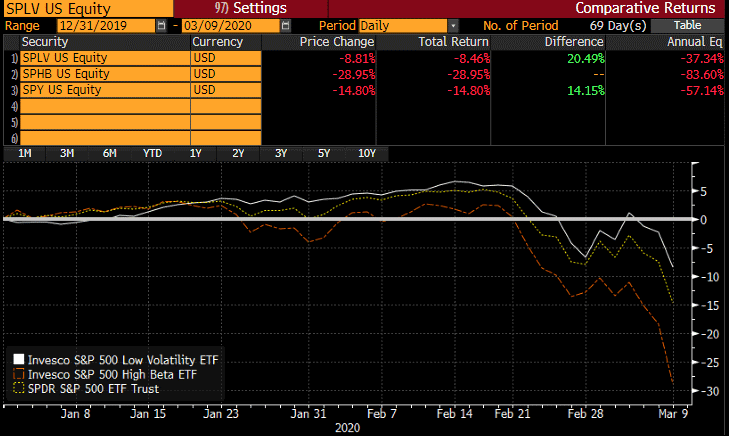Click the Mar 9 x-axis label
Screen dimensions: 729x436
673,413
